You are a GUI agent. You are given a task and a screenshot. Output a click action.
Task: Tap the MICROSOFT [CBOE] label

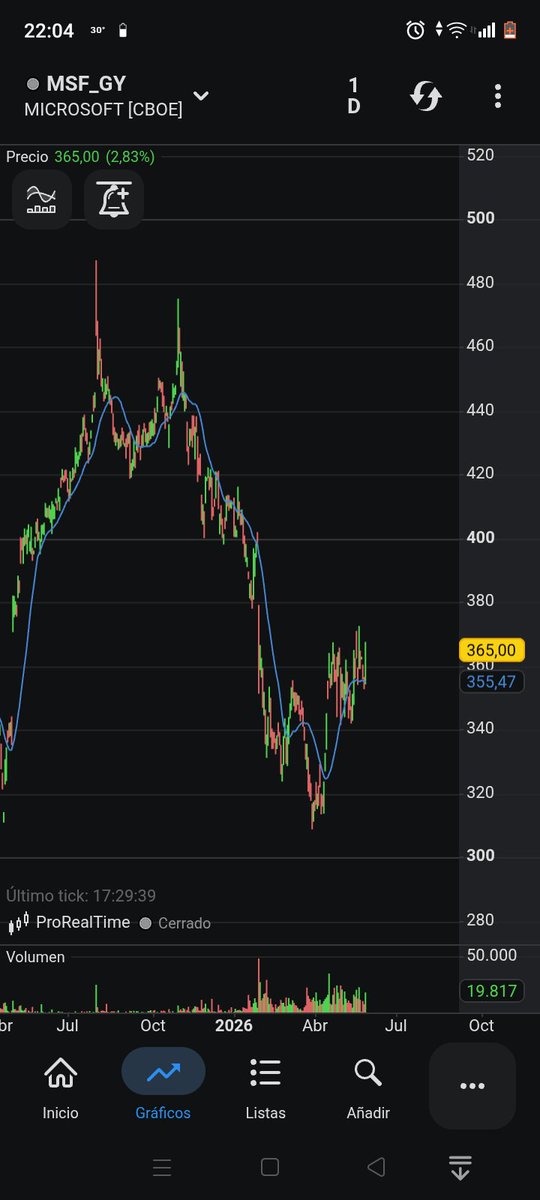(x=104, y=110)
